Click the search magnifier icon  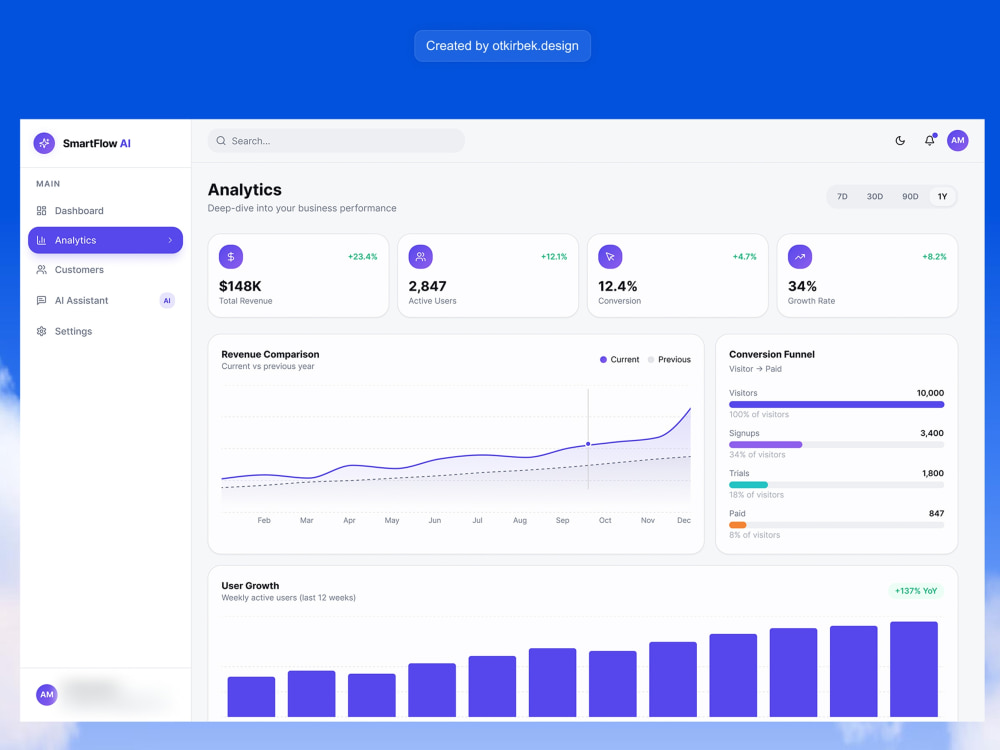(221, 141)
